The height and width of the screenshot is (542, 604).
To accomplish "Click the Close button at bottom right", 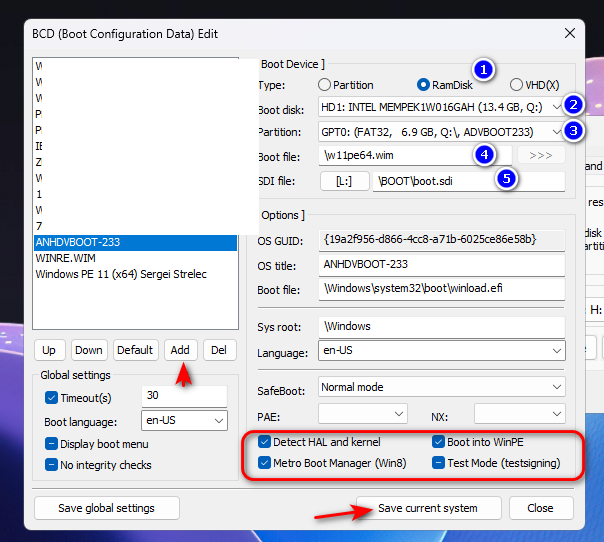I will click(541, 508).
